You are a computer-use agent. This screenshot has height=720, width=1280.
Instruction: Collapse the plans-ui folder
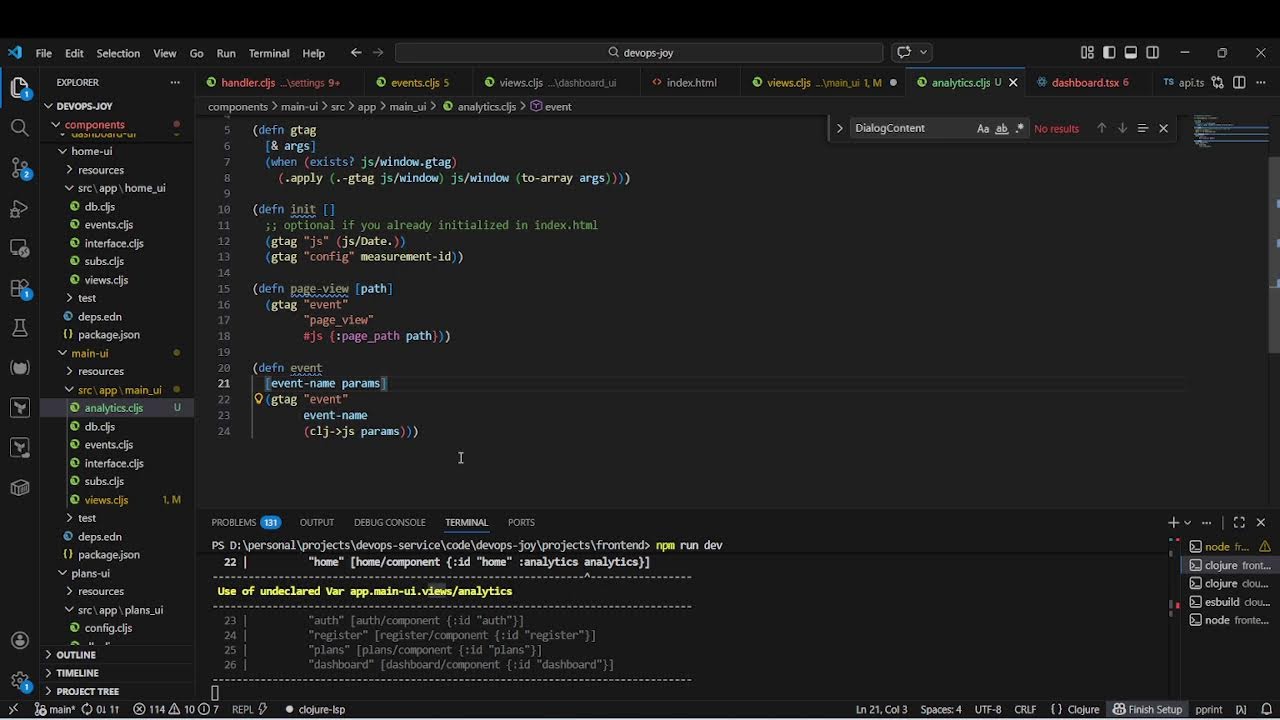[x=90, y=573]
